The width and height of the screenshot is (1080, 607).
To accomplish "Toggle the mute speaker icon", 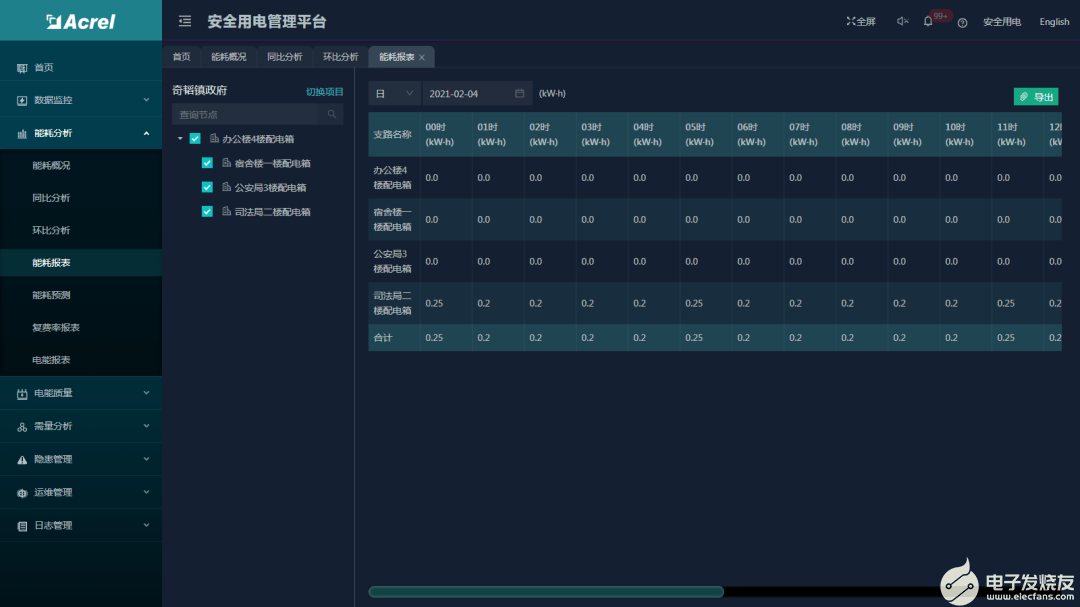I will click(x=902, y=21).
